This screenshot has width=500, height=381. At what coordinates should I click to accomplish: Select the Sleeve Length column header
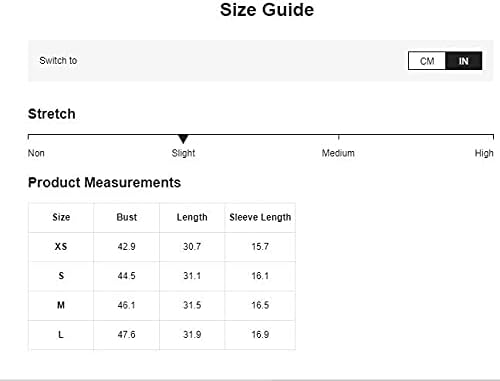pyautogui.click(x=260, y=217)
